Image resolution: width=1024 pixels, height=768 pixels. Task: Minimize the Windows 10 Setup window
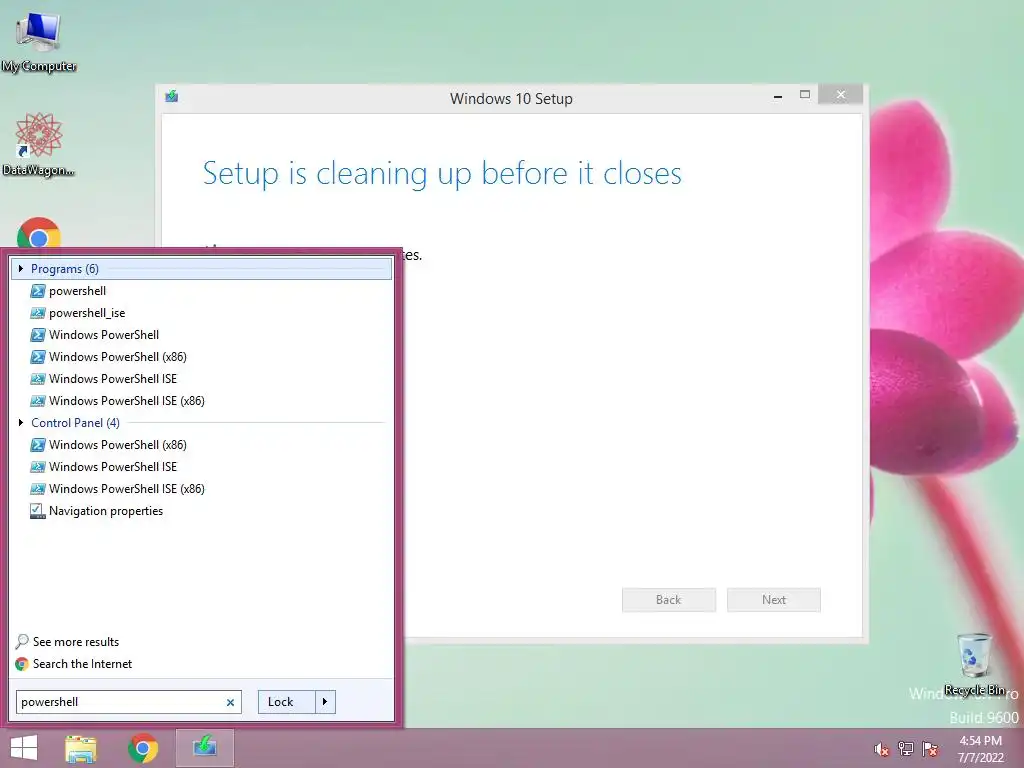(778, 95)
